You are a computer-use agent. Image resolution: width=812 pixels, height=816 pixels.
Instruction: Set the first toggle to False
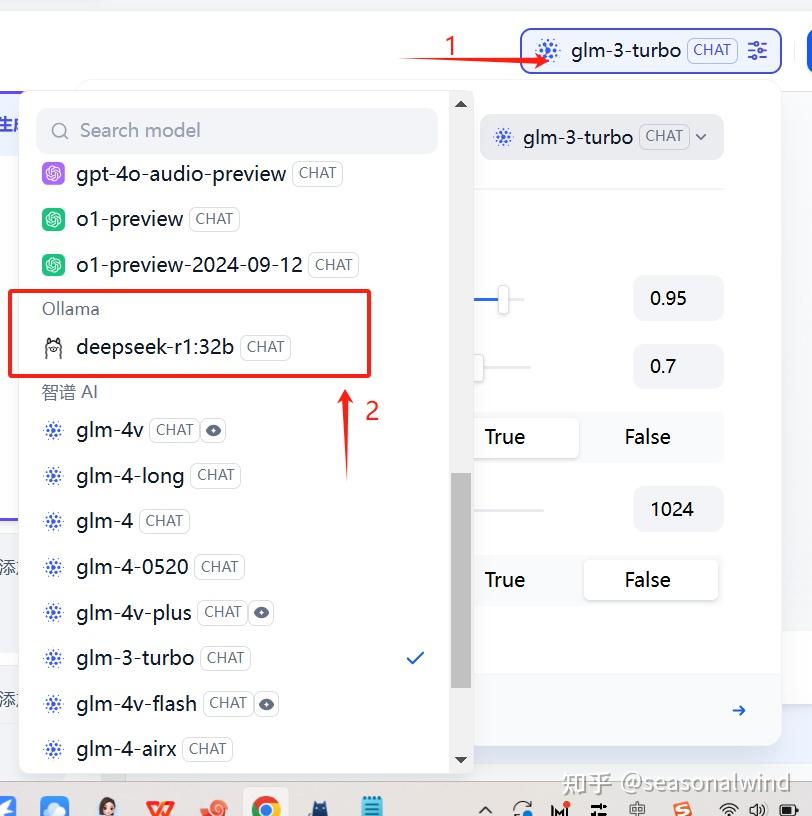[647, 437]
